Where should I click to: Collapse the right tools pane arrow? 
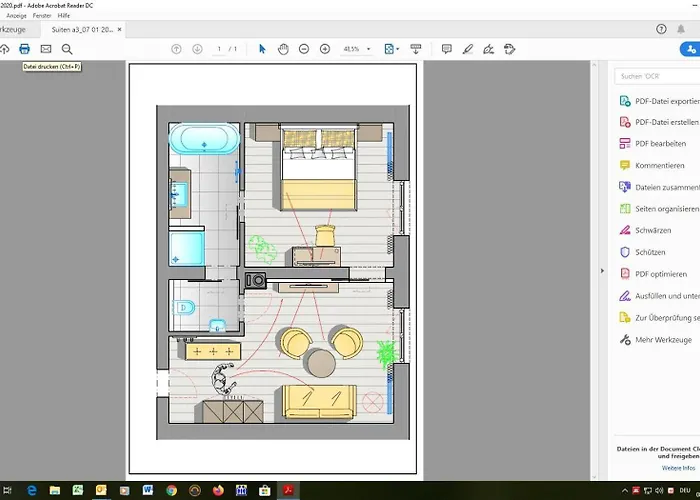pyautogui.click(x=601, y=270)
